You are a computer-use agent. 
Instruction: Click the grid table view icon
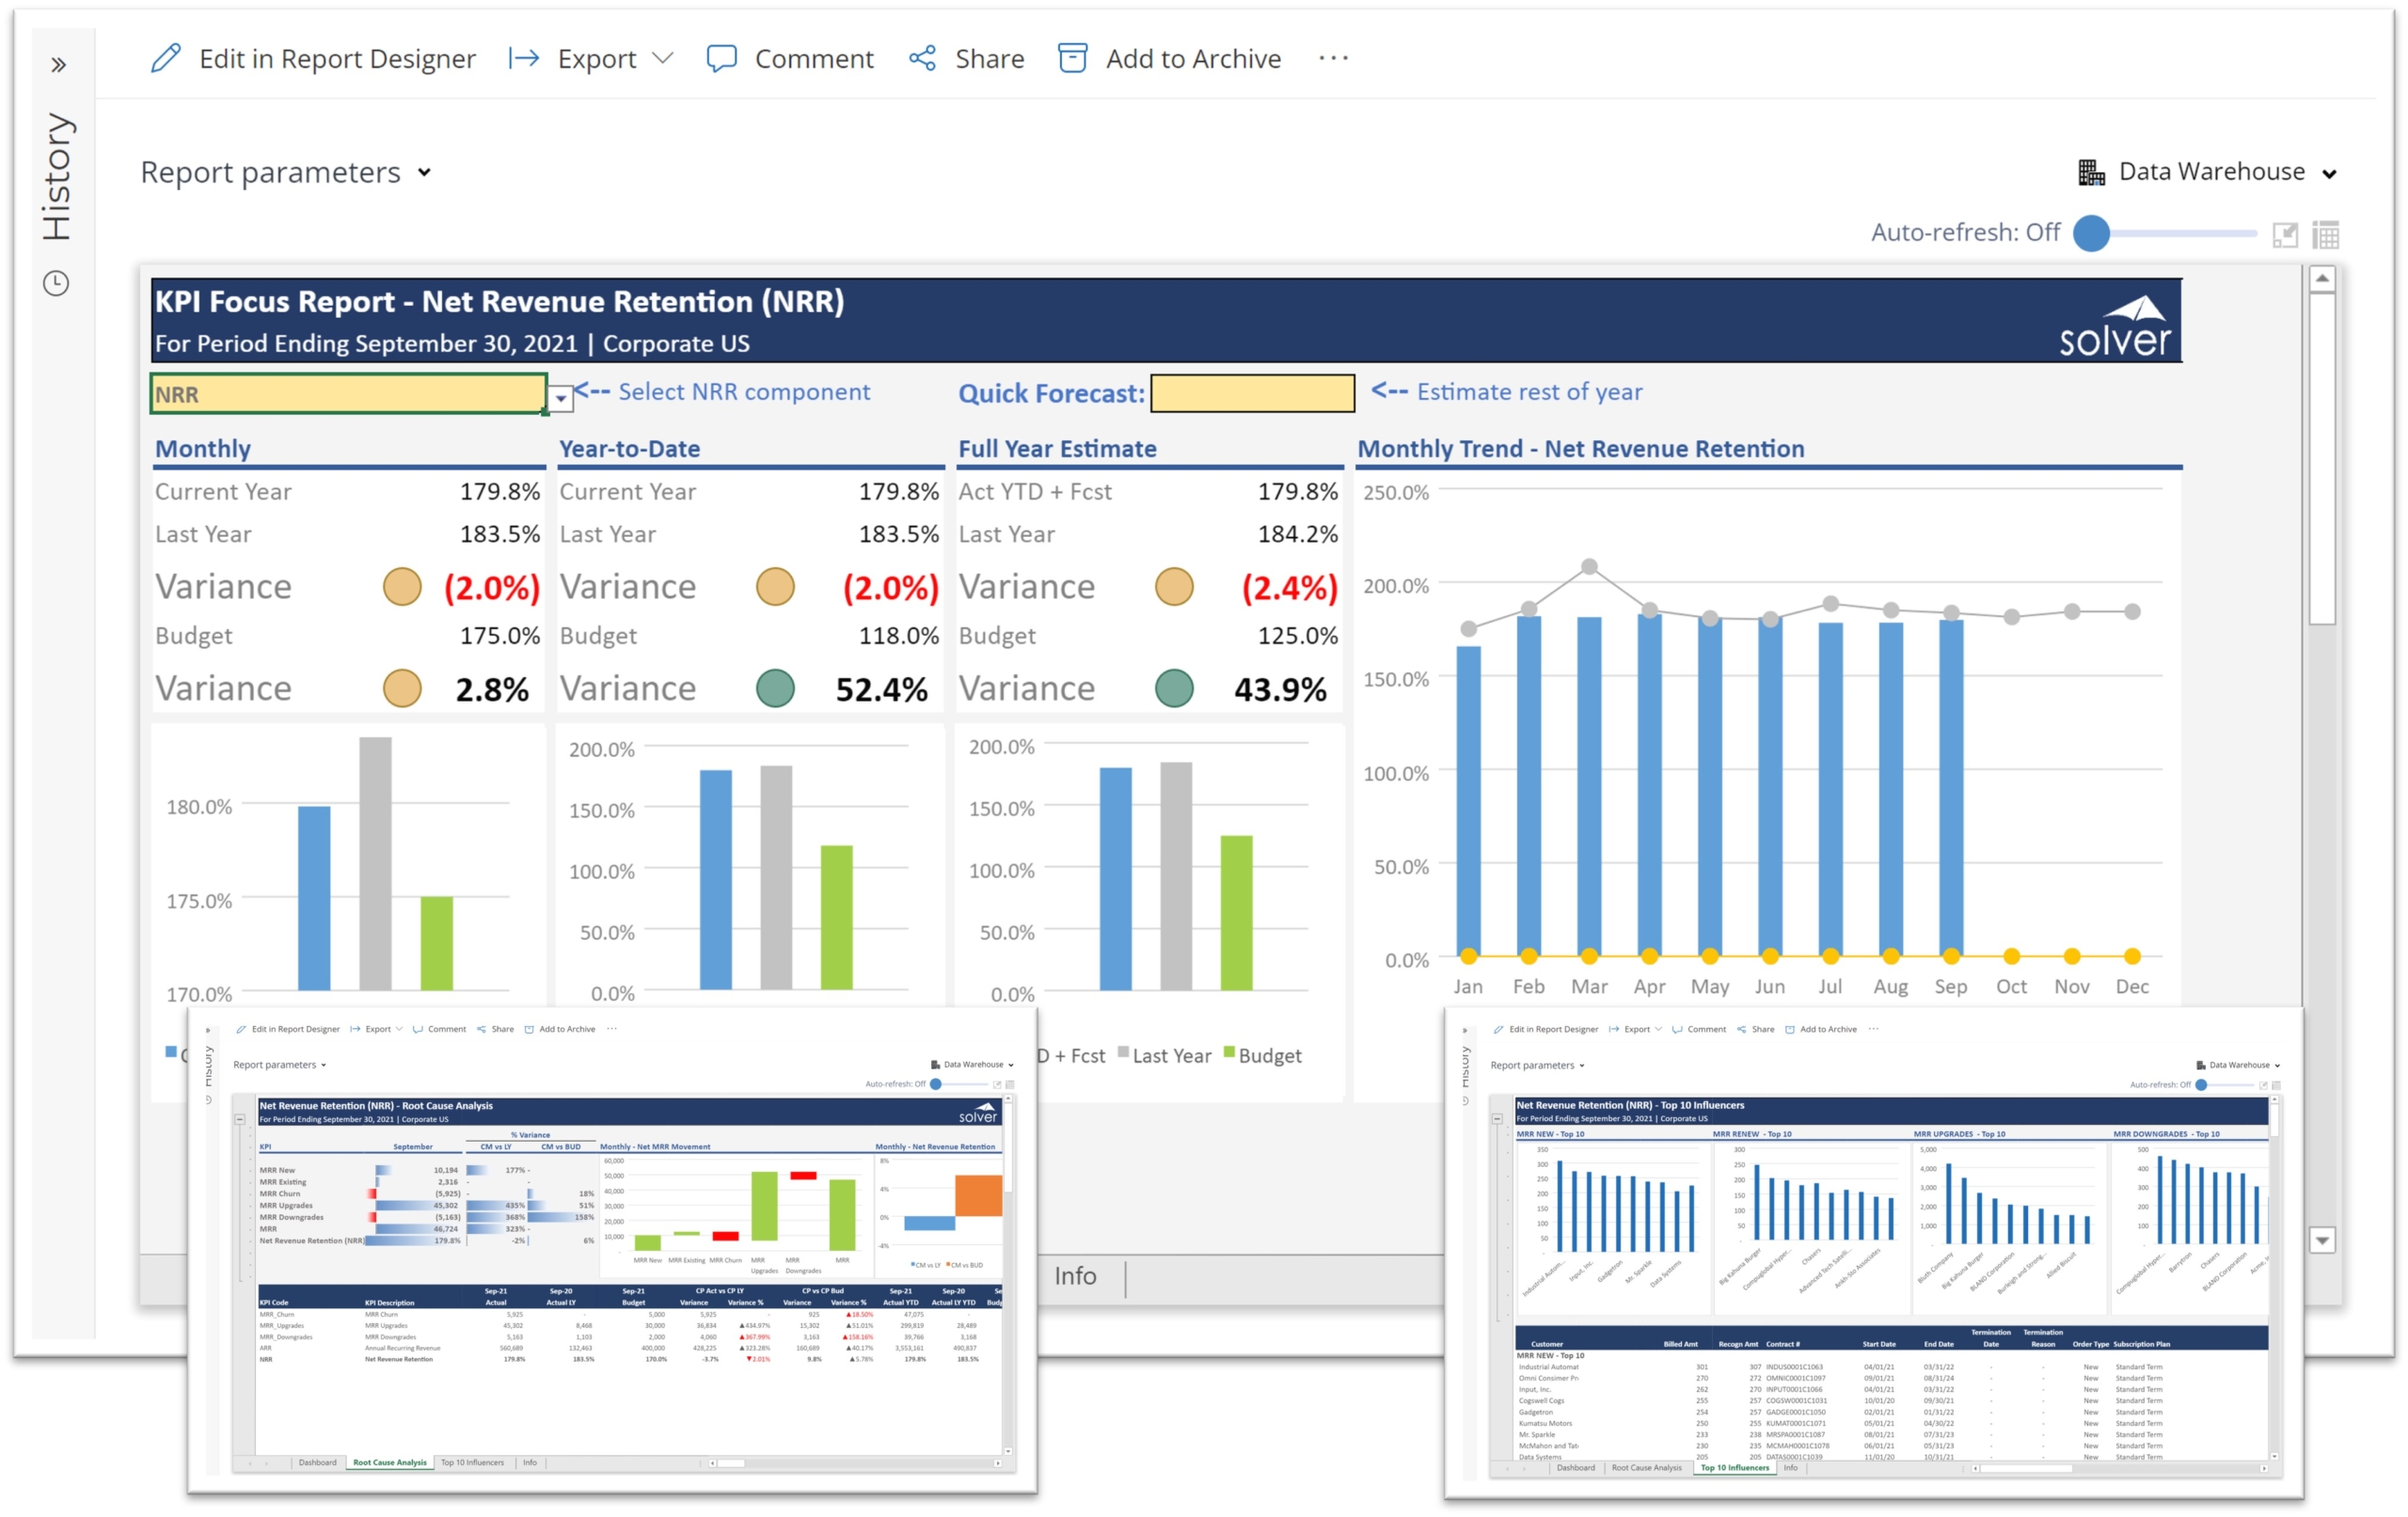pyautogui.click(x=2326, y=235)
